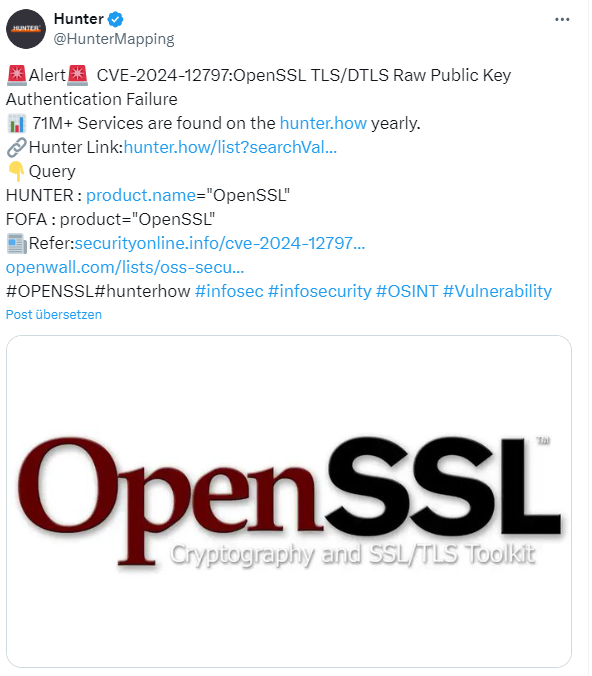Click the hunter.how link in text
The image size is (592, 676).
tap(323, 123)
